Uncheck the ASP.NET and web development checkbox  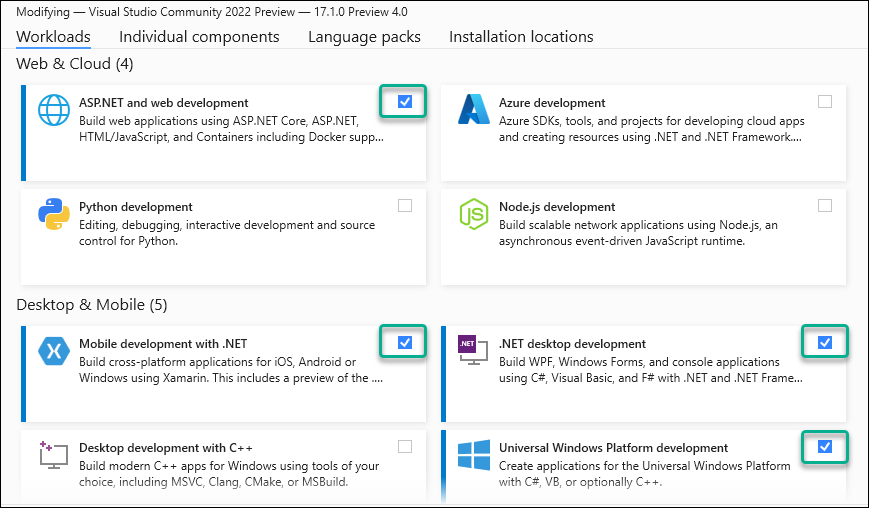(x=404, y=101)
